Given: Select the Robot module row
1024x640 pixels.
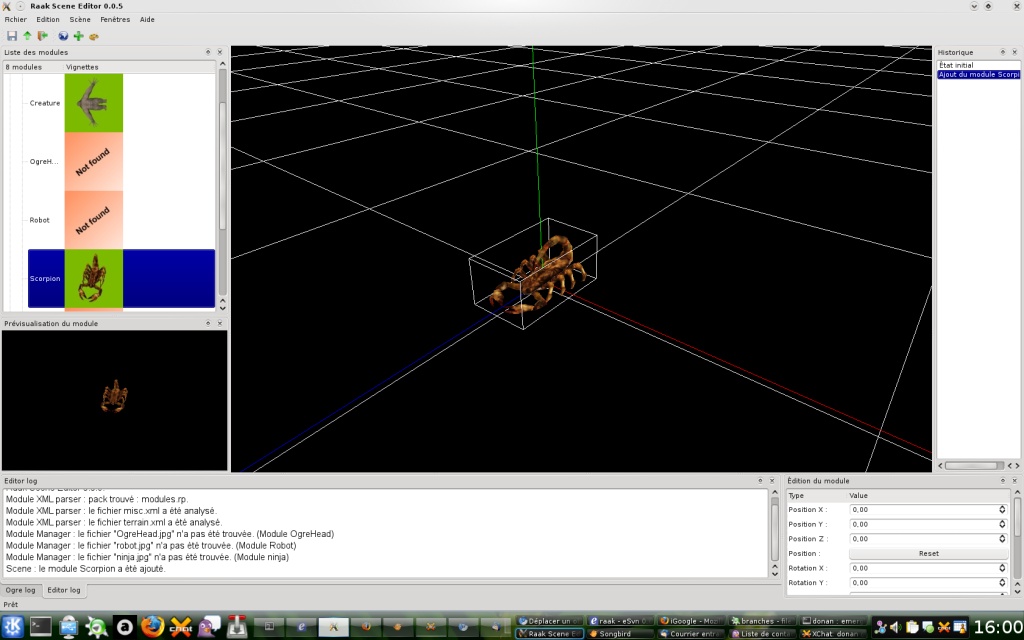Looking at the screenshot, I should 121,220.
